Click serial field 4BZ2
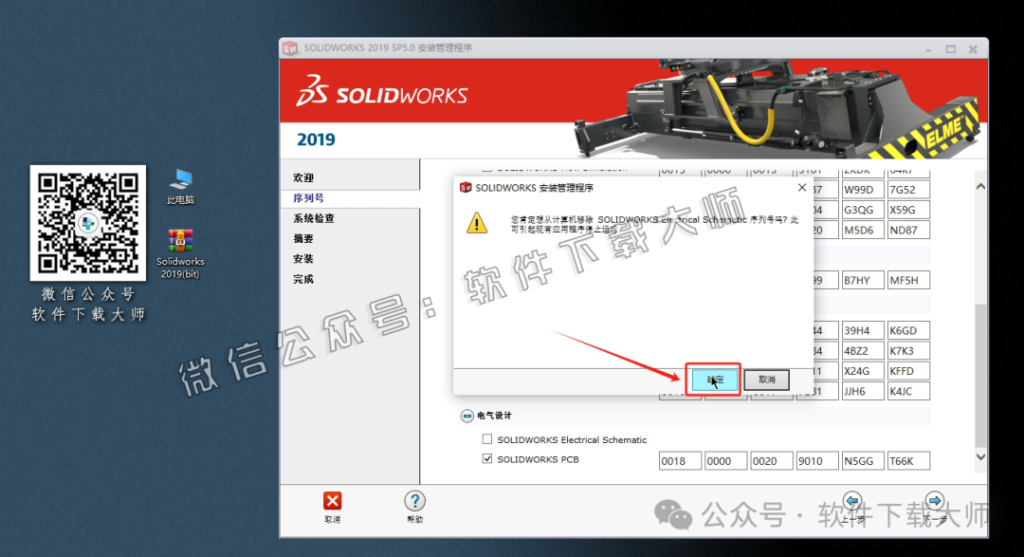The height and width of the screenshot is (557, 1024). [x=863, y=351]
